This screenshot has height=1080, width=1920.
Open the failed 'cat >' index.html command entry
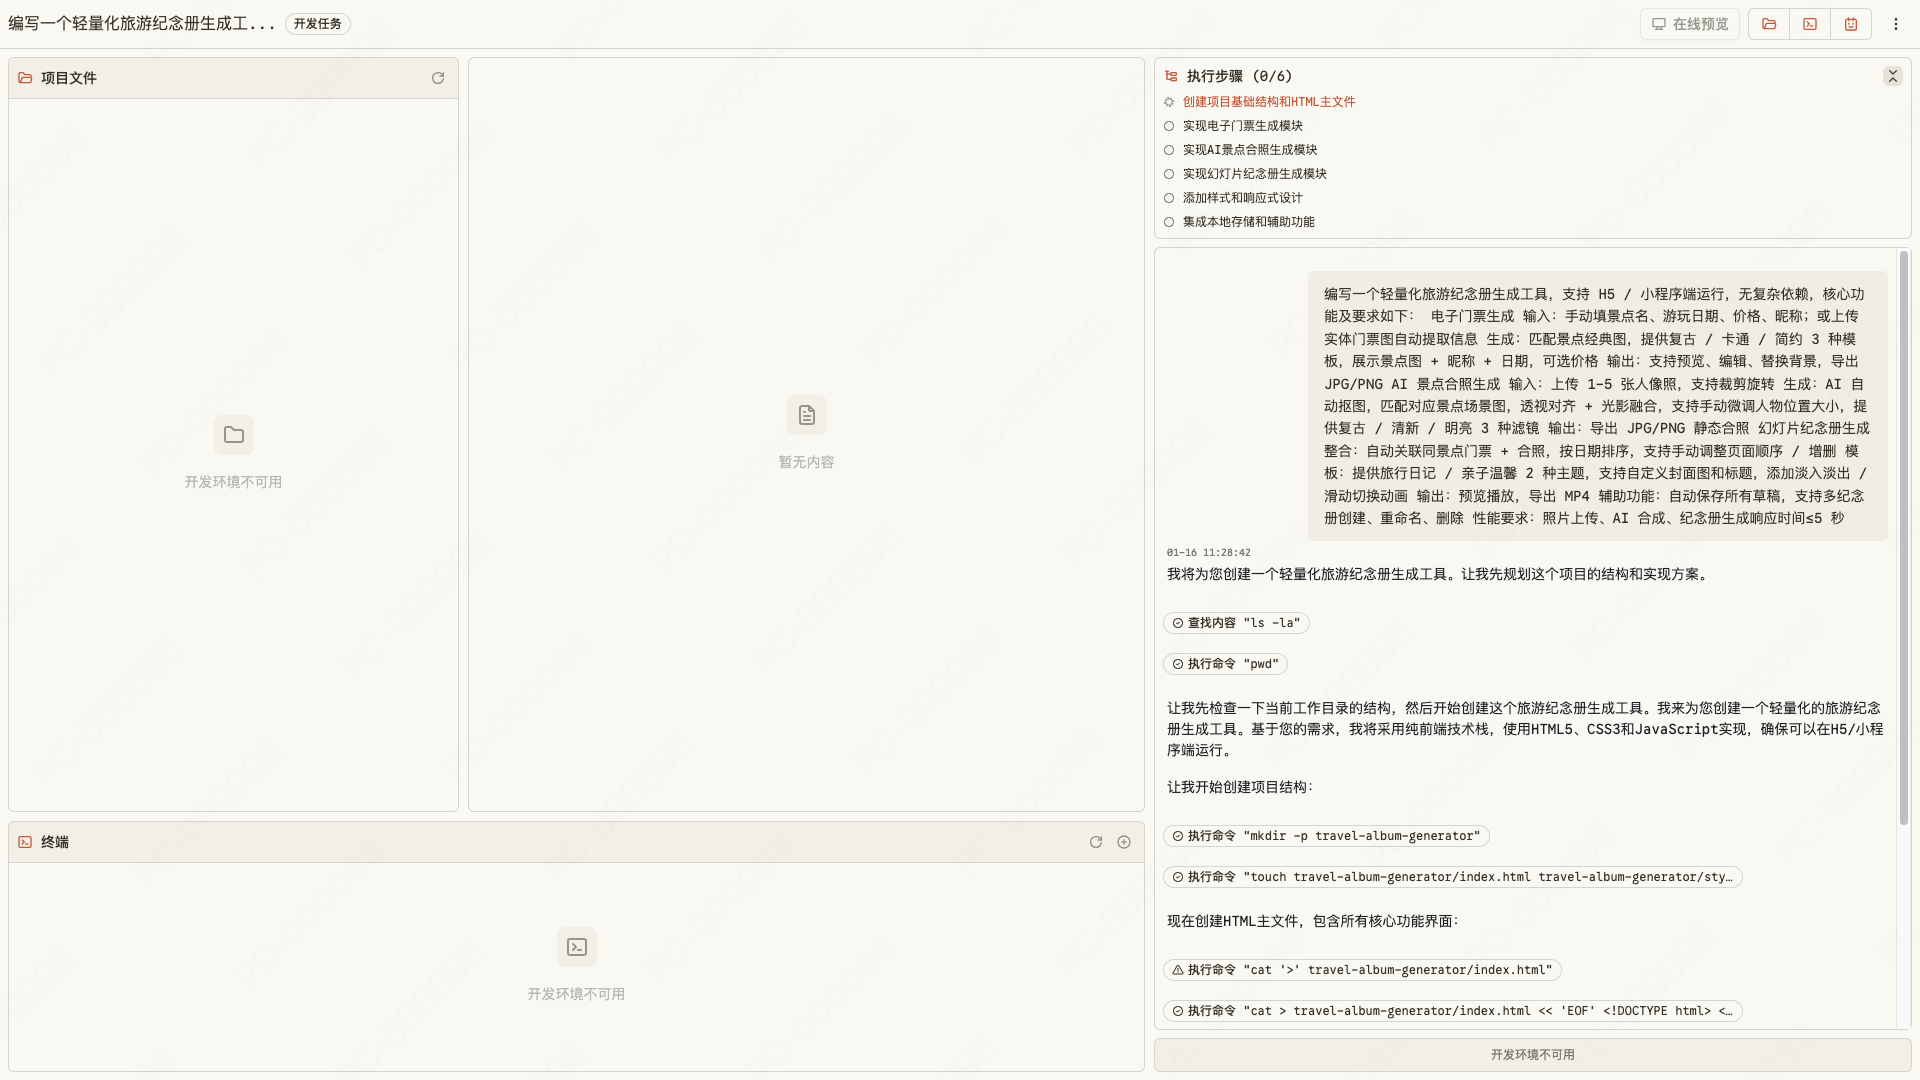(x=1362, y=970)
